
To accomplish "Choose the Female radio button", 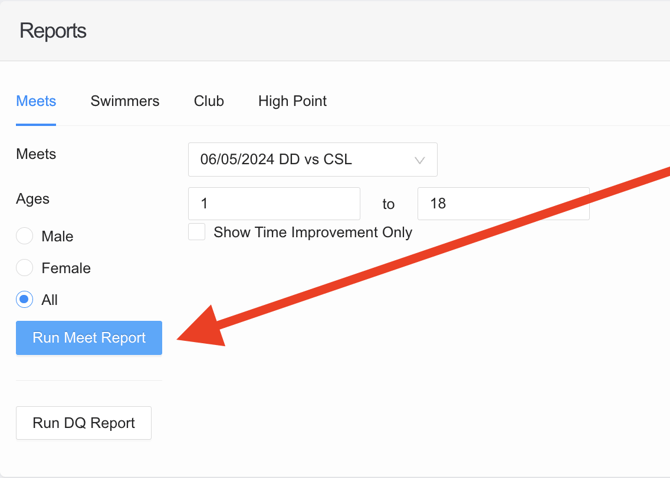I will pos(25,268).
